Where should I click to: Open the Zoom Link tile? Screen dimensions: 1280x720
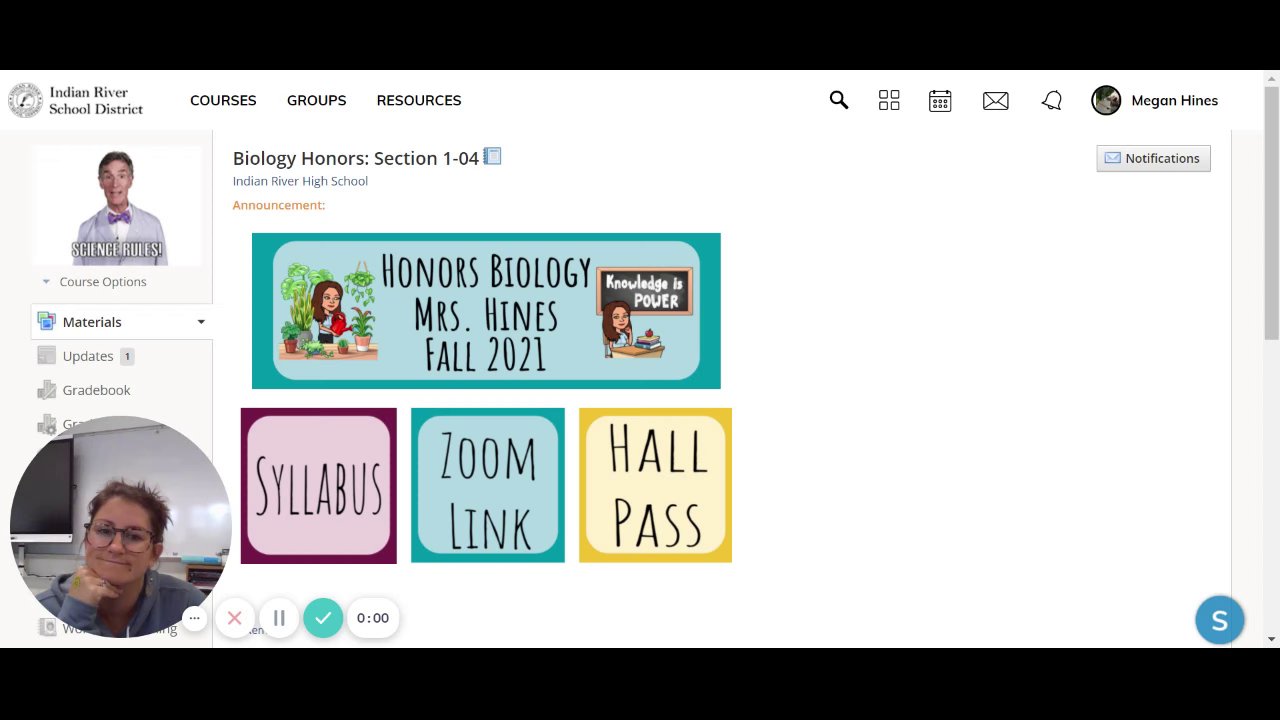pyautogui.click(x=488, y=485)
